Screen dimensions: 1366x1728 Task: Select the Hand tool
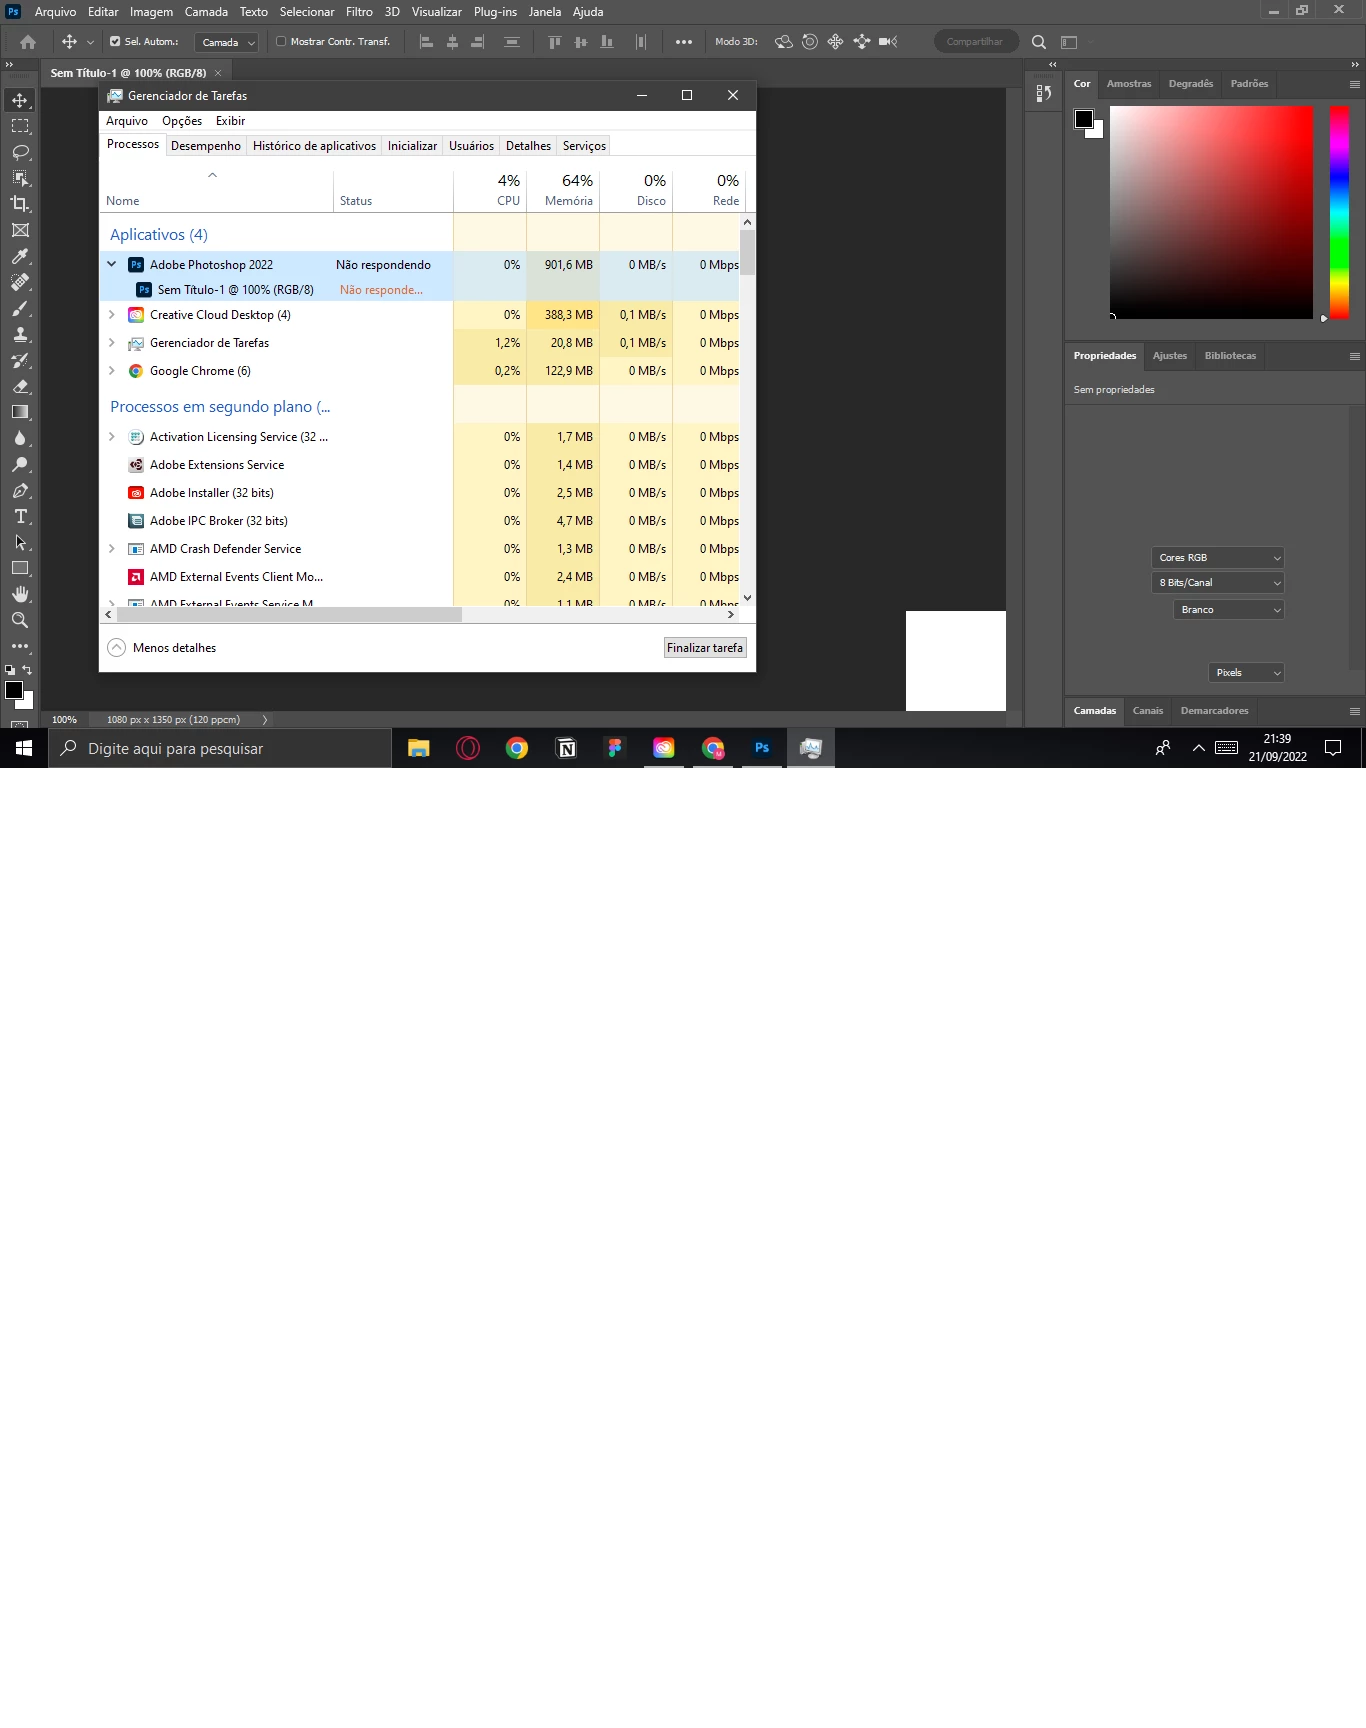pyautogui.click(x=20, y=594)
